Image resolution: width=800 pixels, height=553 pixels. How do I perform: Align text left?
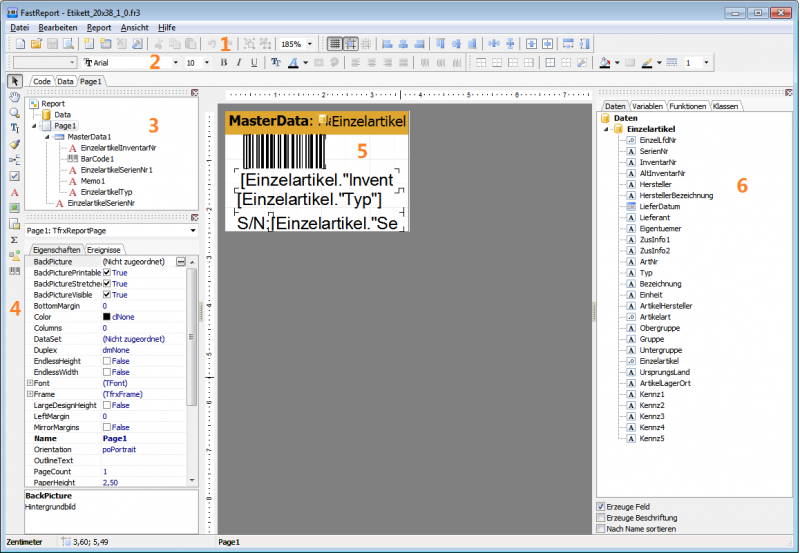[x=356, y=62]
